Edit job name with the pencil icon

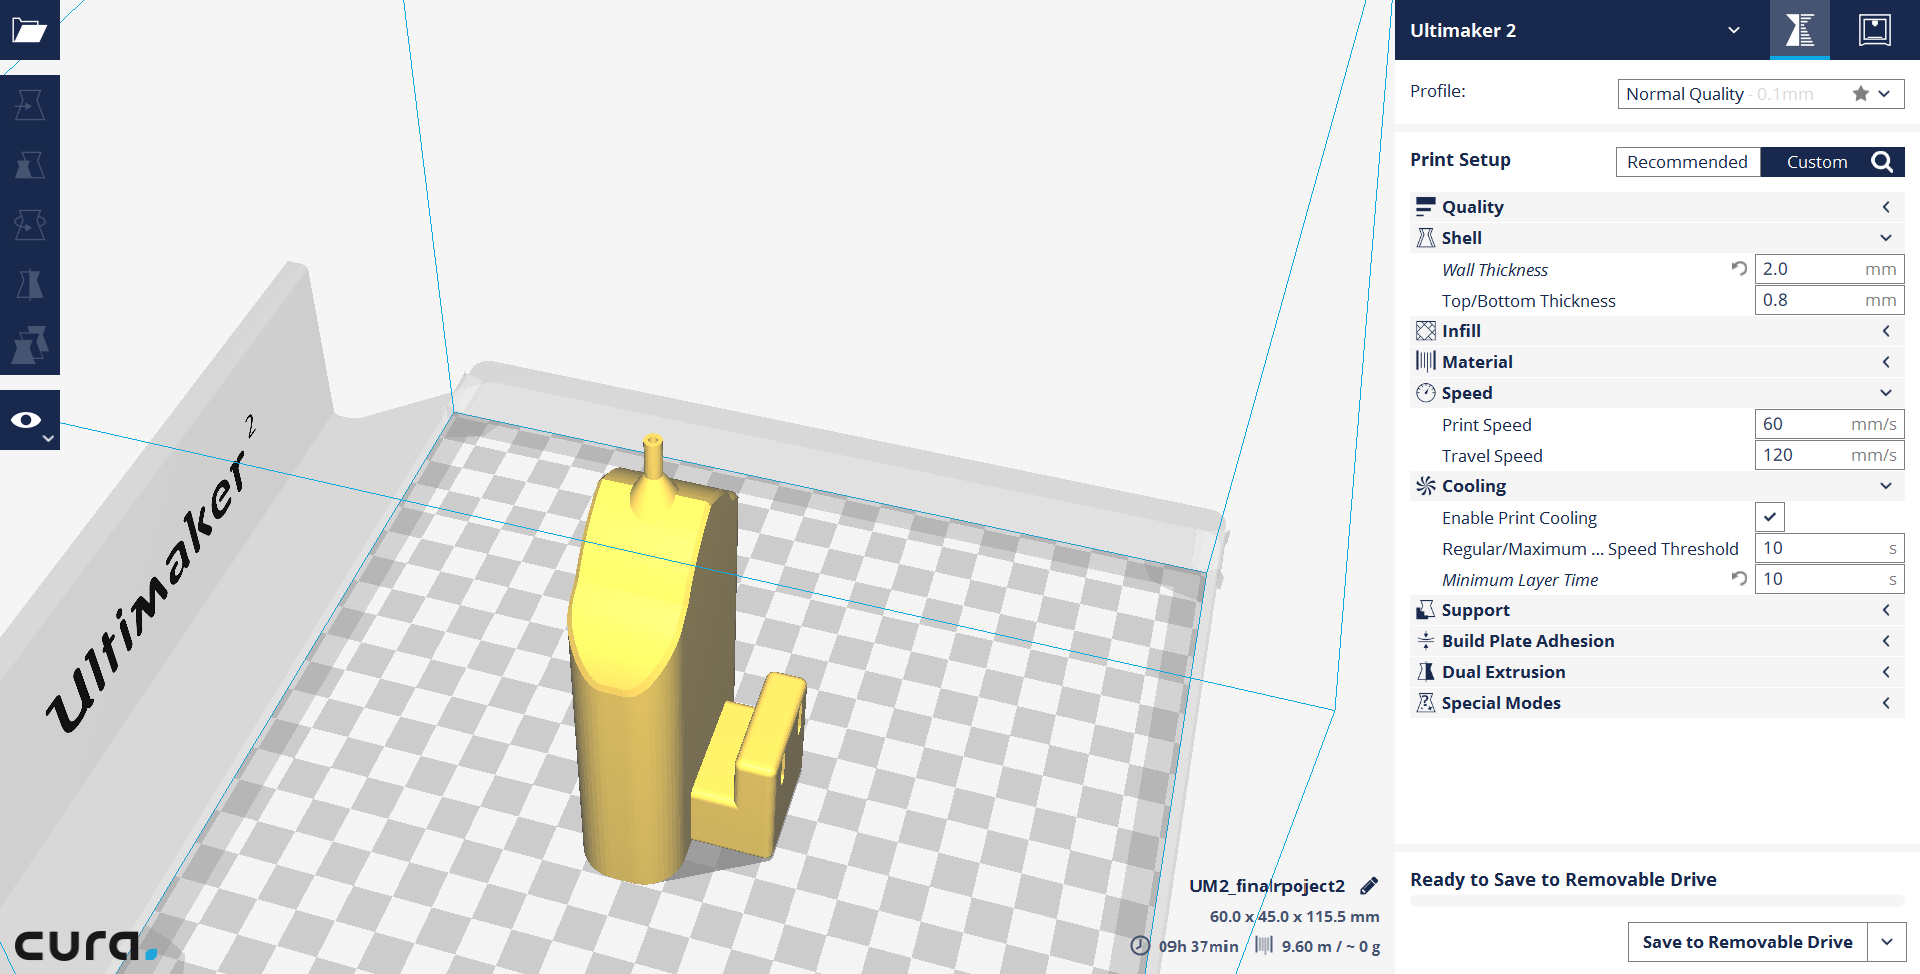coord(1369,886)
